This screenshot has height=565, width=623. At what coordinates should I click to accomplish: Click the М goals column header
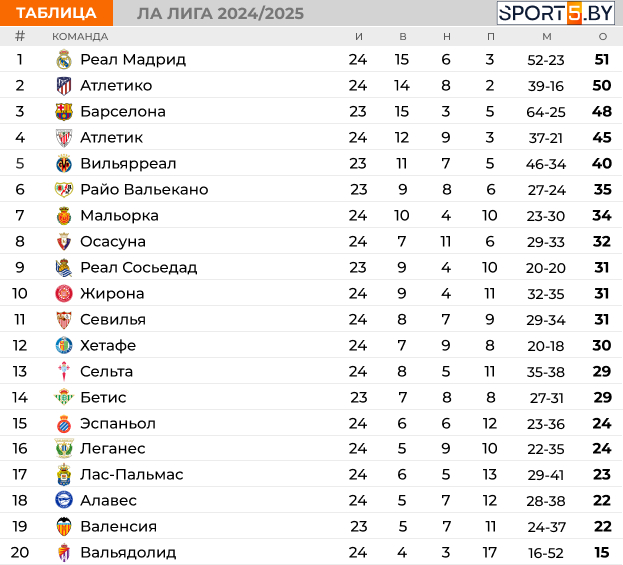547,37
